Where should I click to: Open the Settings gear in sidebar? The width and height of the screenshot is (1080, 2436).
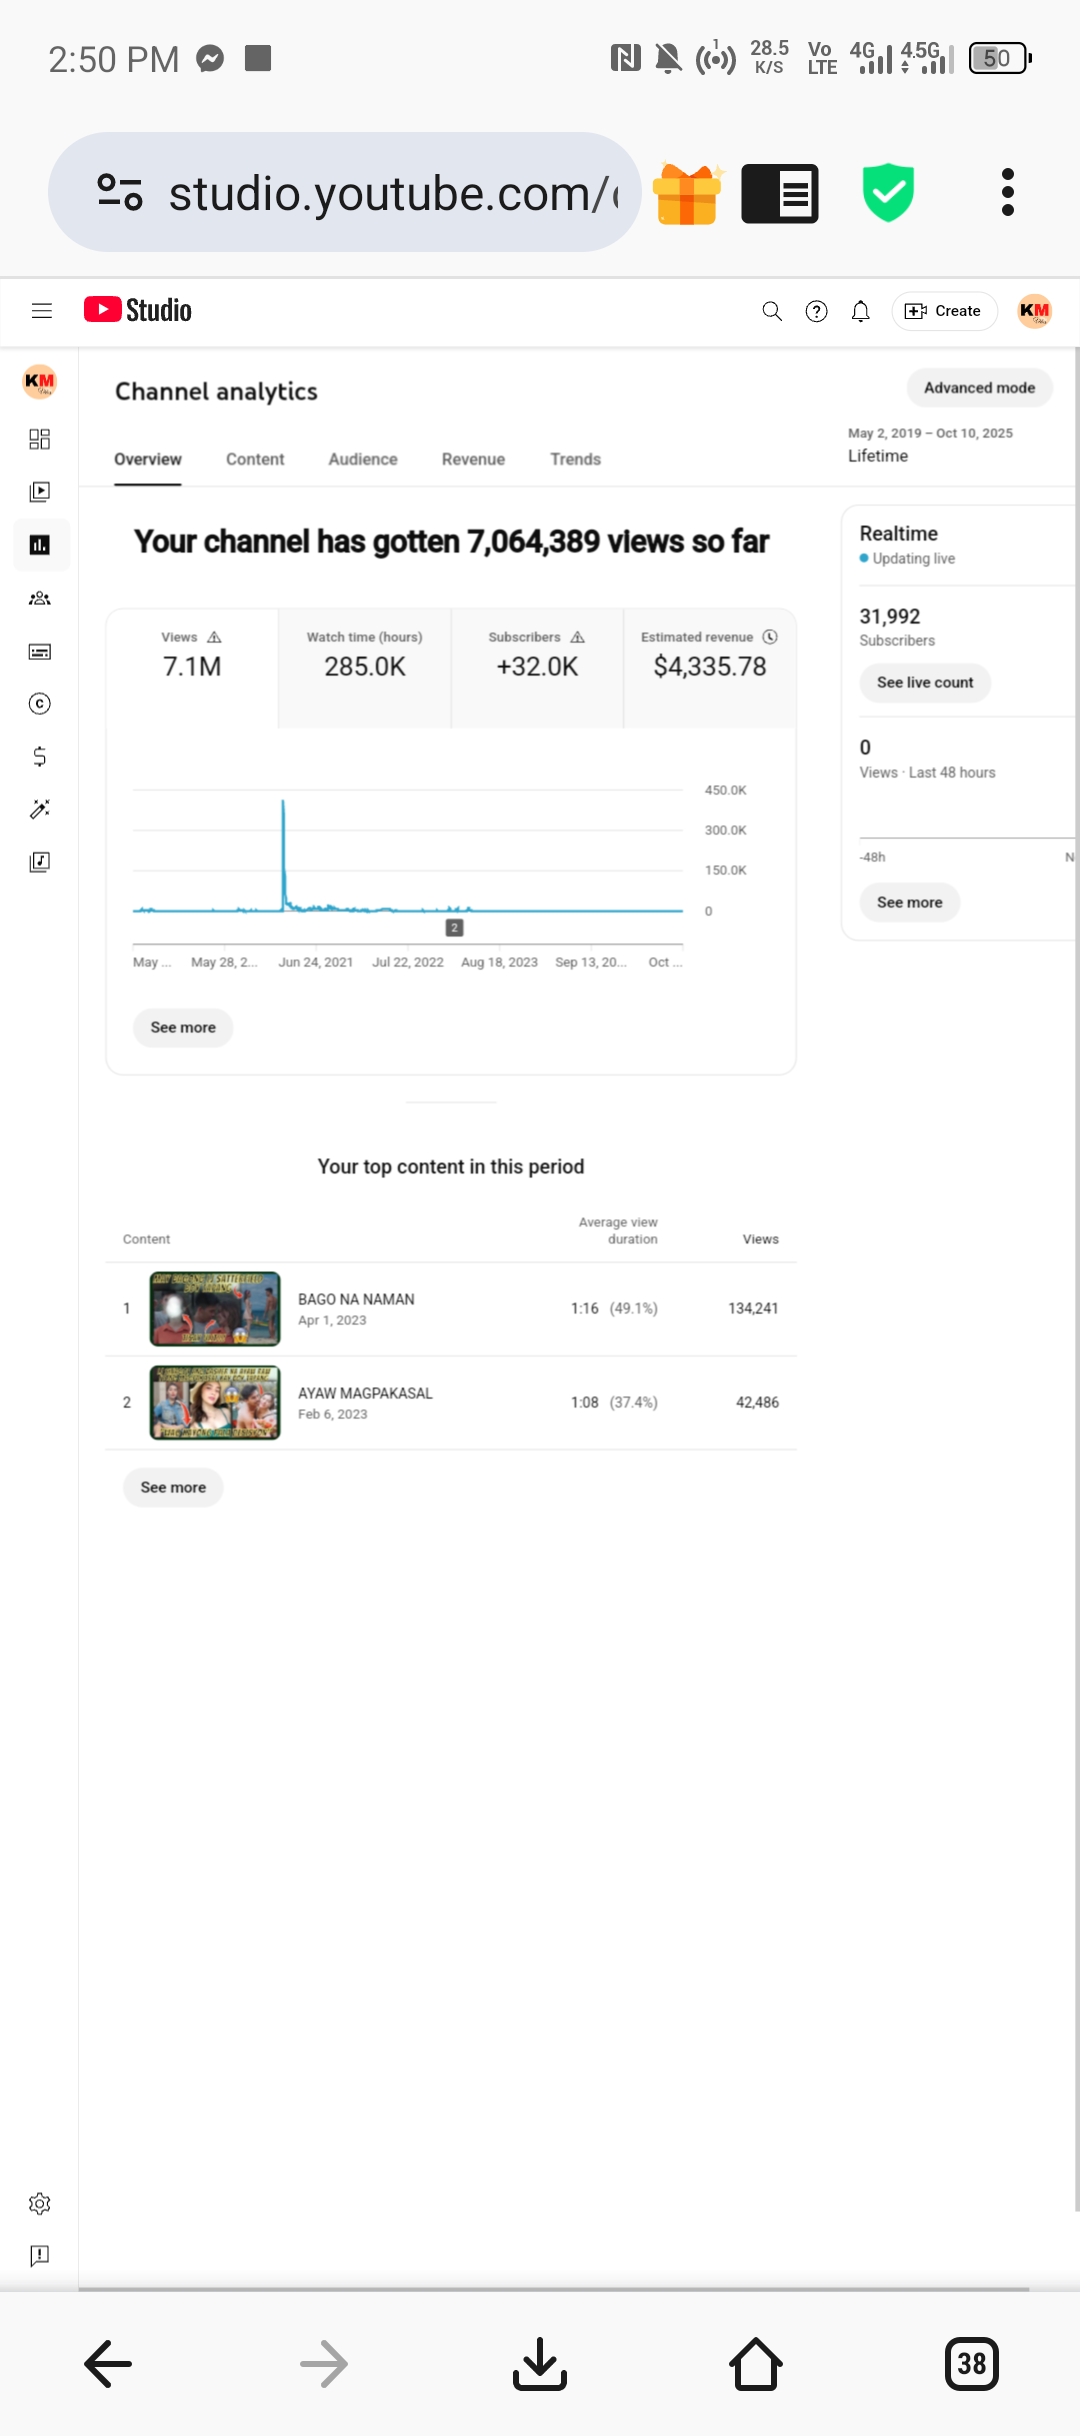(40, 2203)
